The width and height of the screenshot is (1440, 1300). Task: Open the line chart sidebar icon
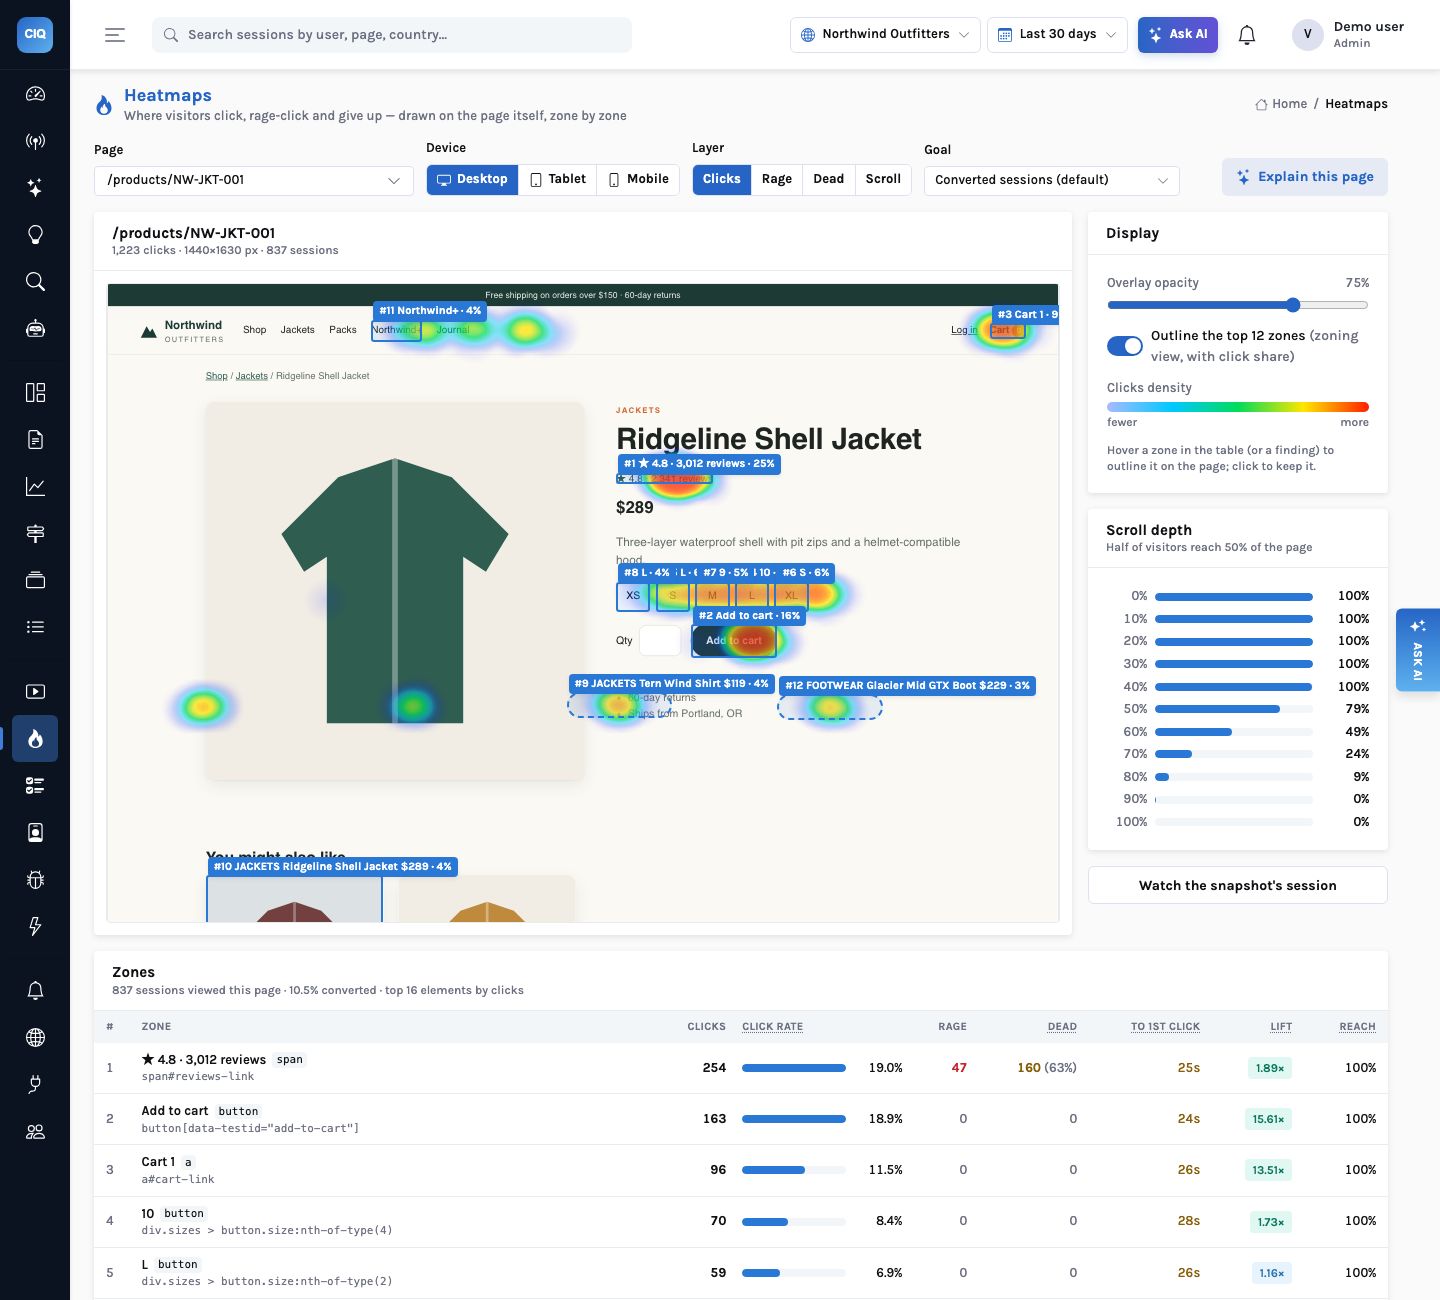pos(35,487)
